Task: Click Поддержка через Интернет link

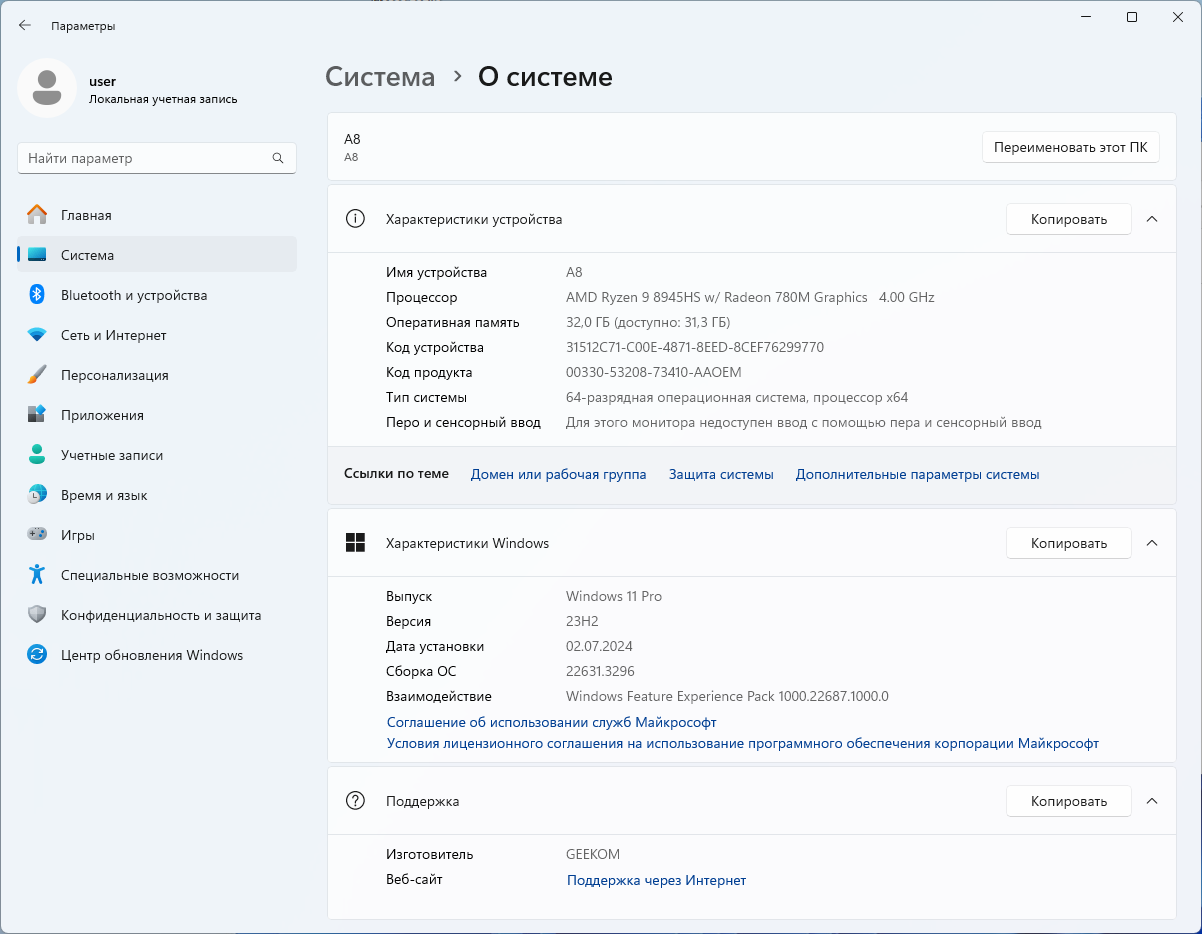Action: [x=656, y=880]
